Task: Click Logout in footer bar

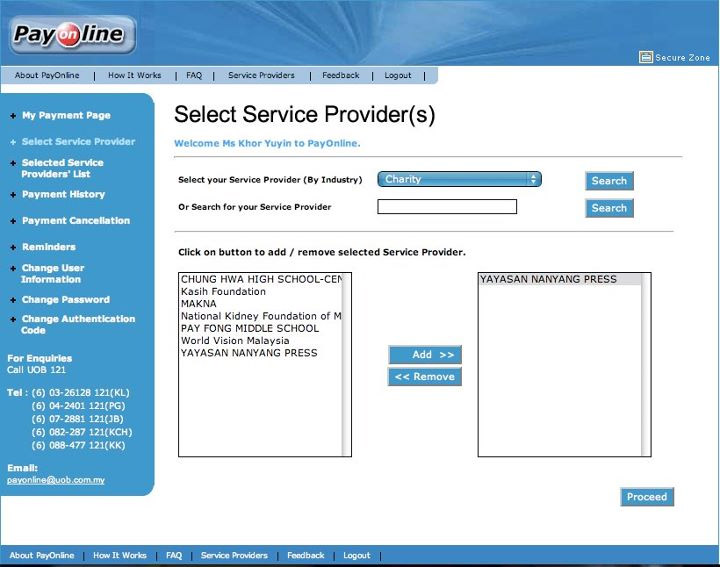Action: pyautogui.click(x=357, y=556)
